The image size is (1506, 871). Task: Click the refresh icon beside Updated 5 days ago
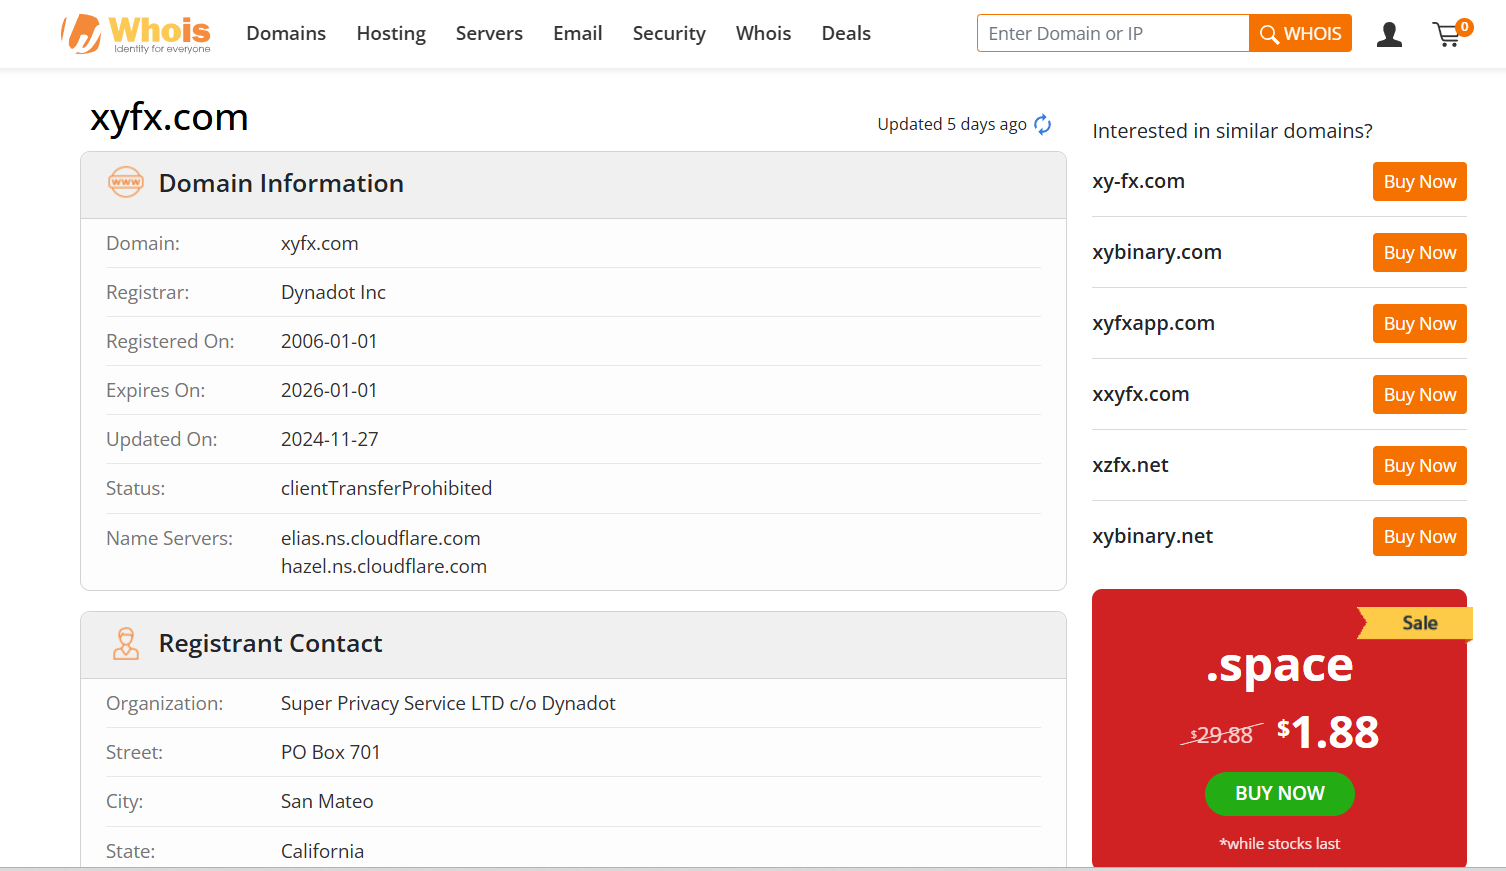(1043, 124)
